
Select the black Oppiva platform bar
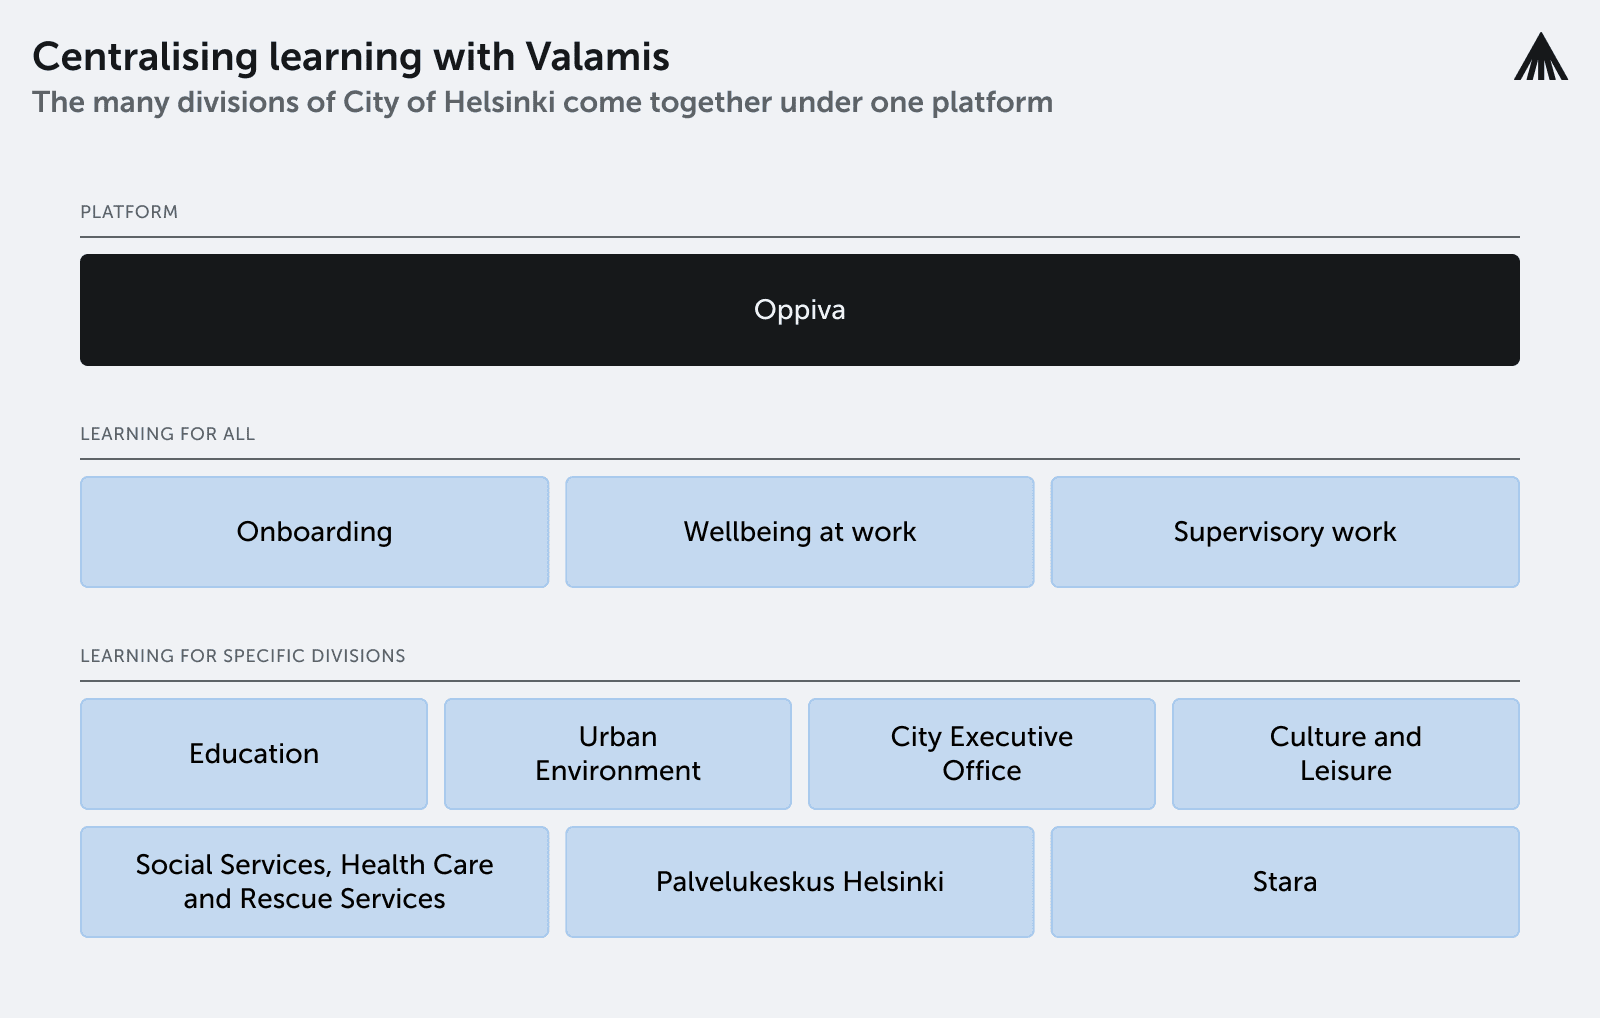(800, 310)
